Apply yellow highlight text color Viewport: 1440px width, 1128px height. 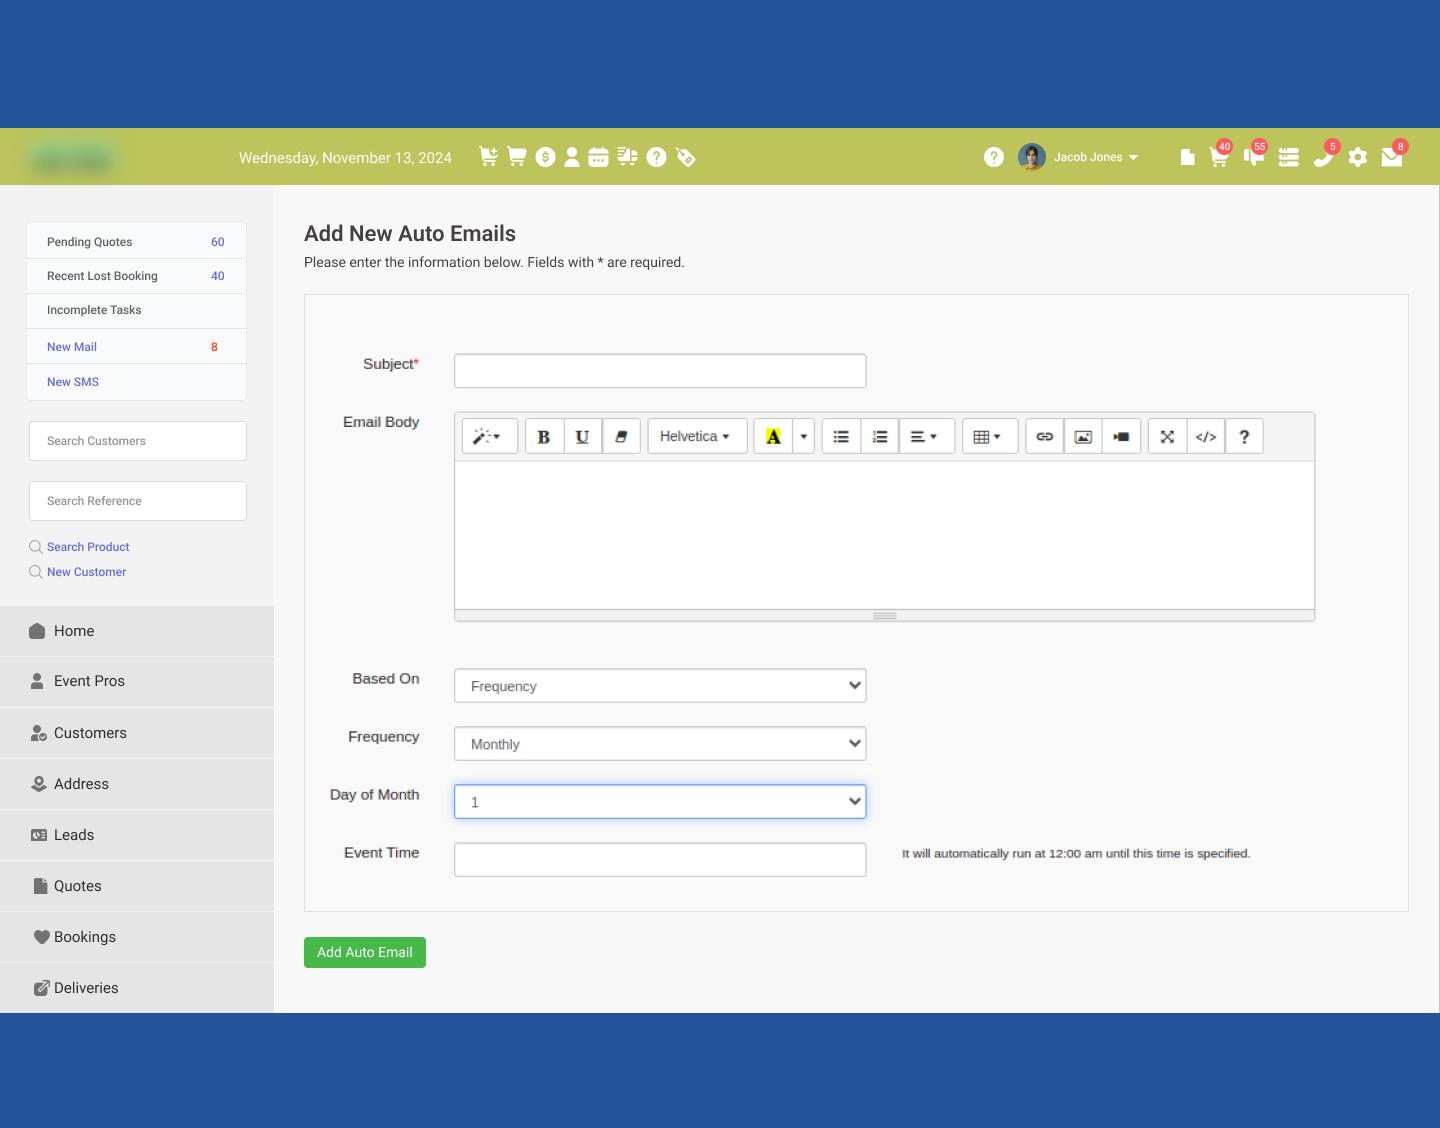pyautogui.click(x=773, y=436)
